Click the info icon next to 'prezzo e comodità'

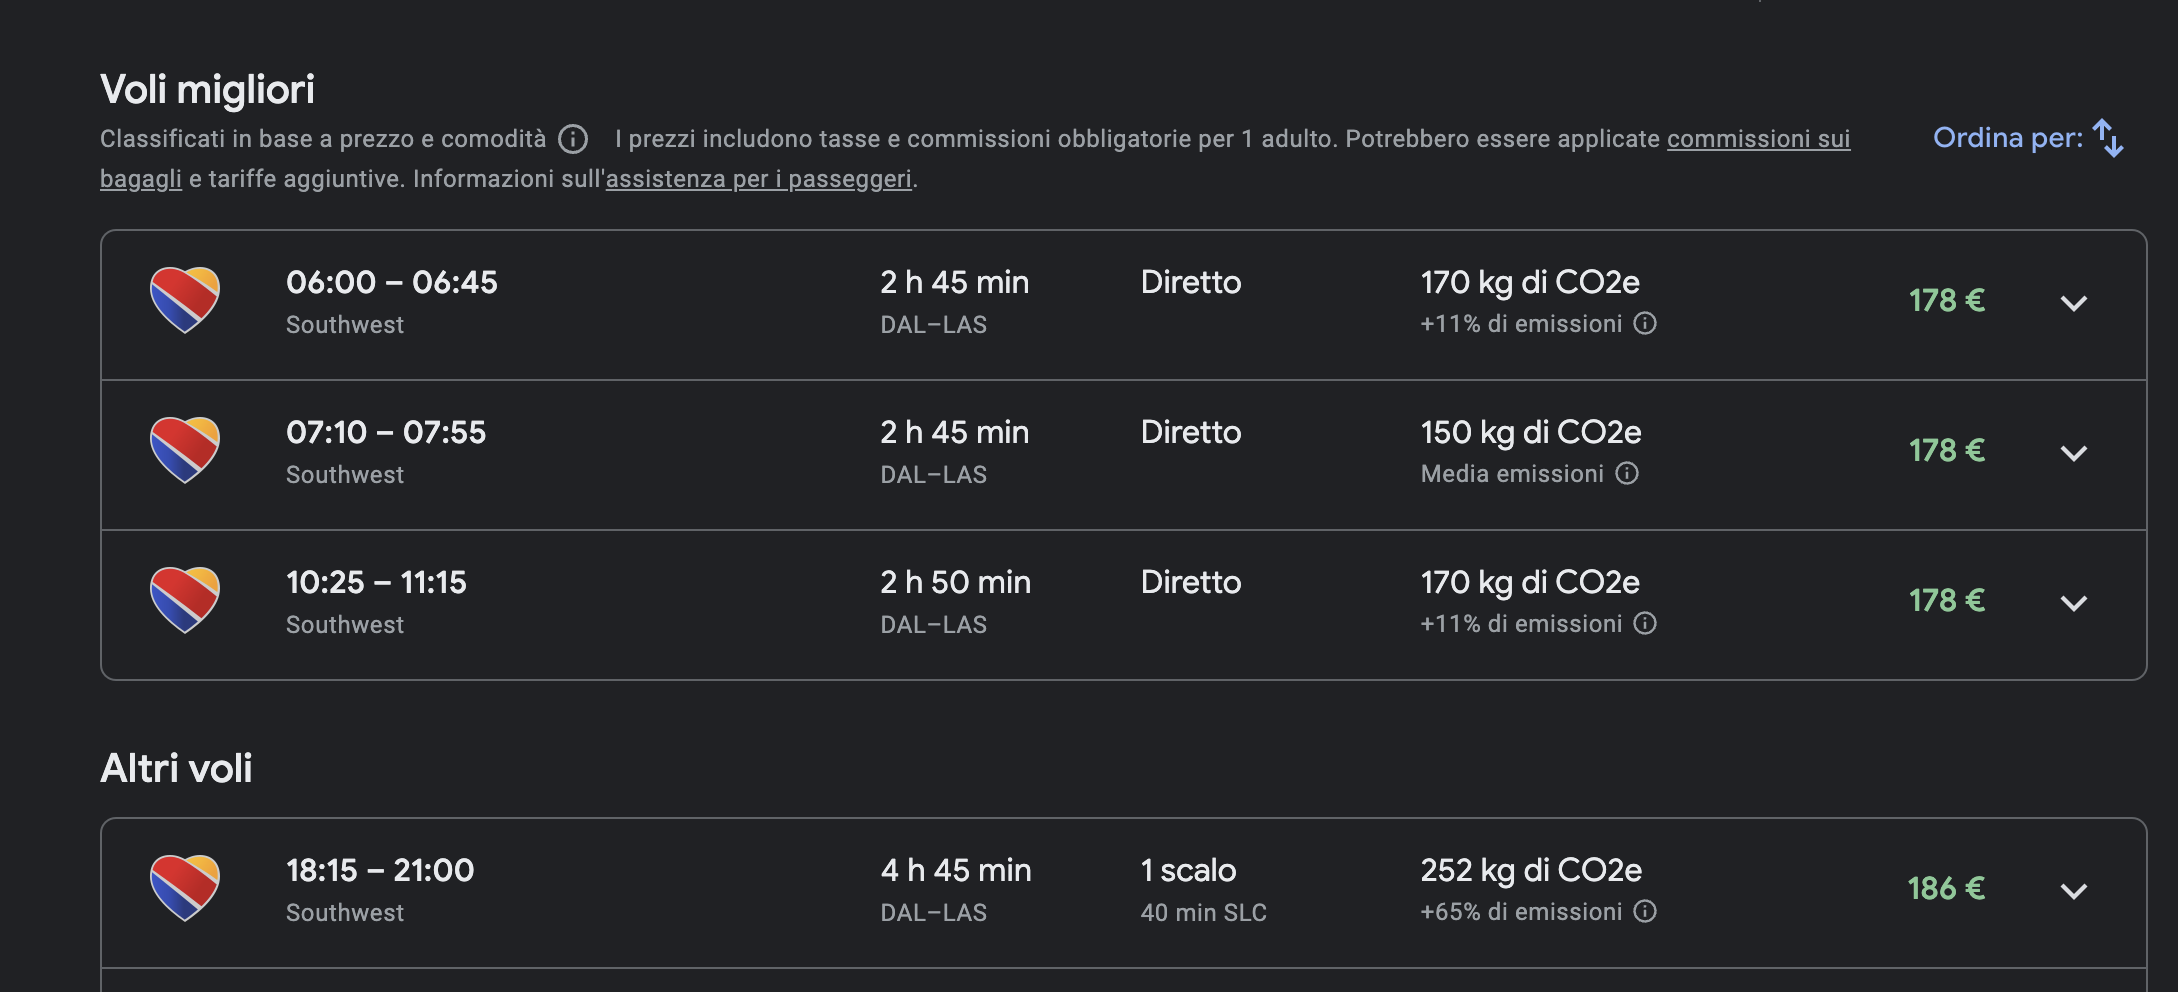(x=573, y=139)
